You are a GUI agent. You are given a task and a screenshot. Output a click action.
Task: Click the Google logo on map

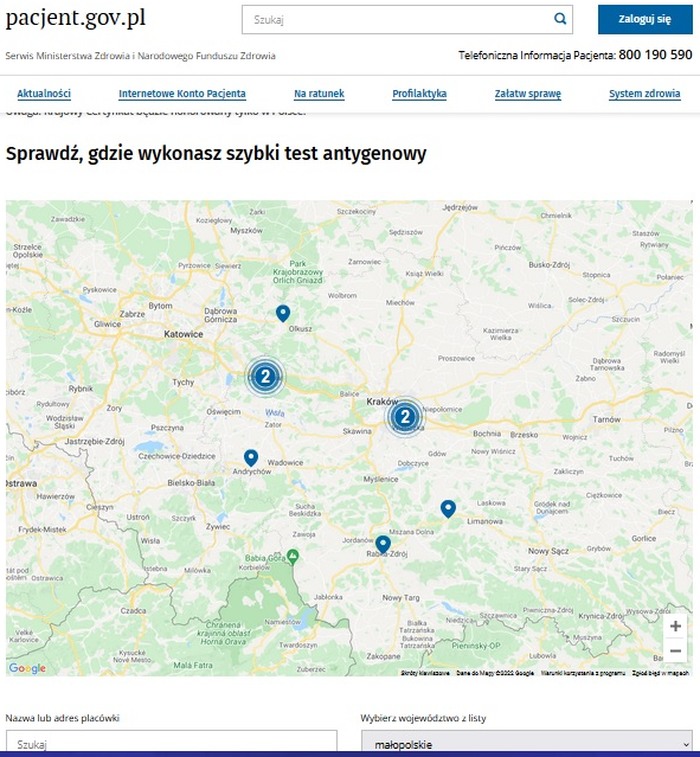pyautogui.click(x=27, y=668)
